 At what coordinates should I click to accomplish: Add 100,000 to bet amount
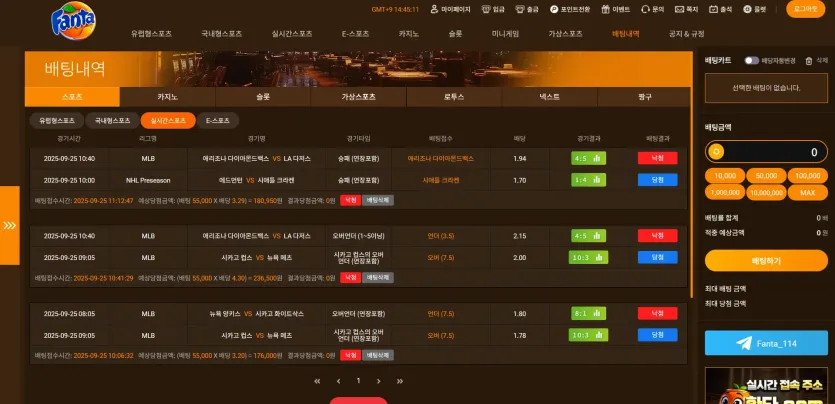pyautogui.click(x=808, y=176)
